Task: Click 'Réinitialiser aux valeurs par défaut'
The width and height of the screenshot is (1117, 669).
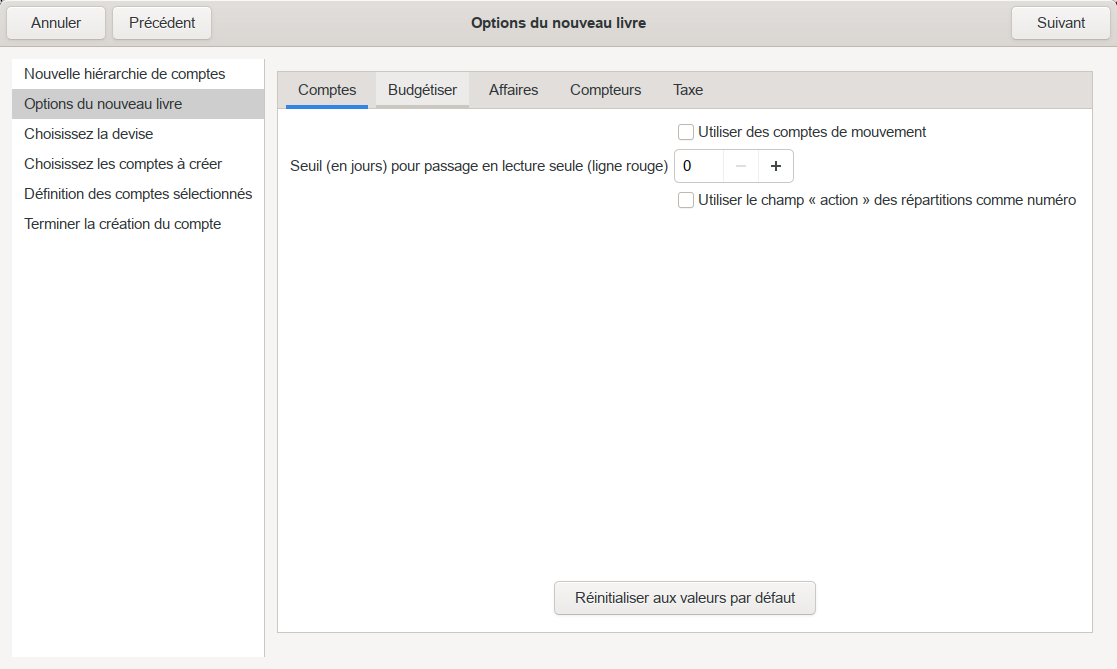Action: [685, 598]
